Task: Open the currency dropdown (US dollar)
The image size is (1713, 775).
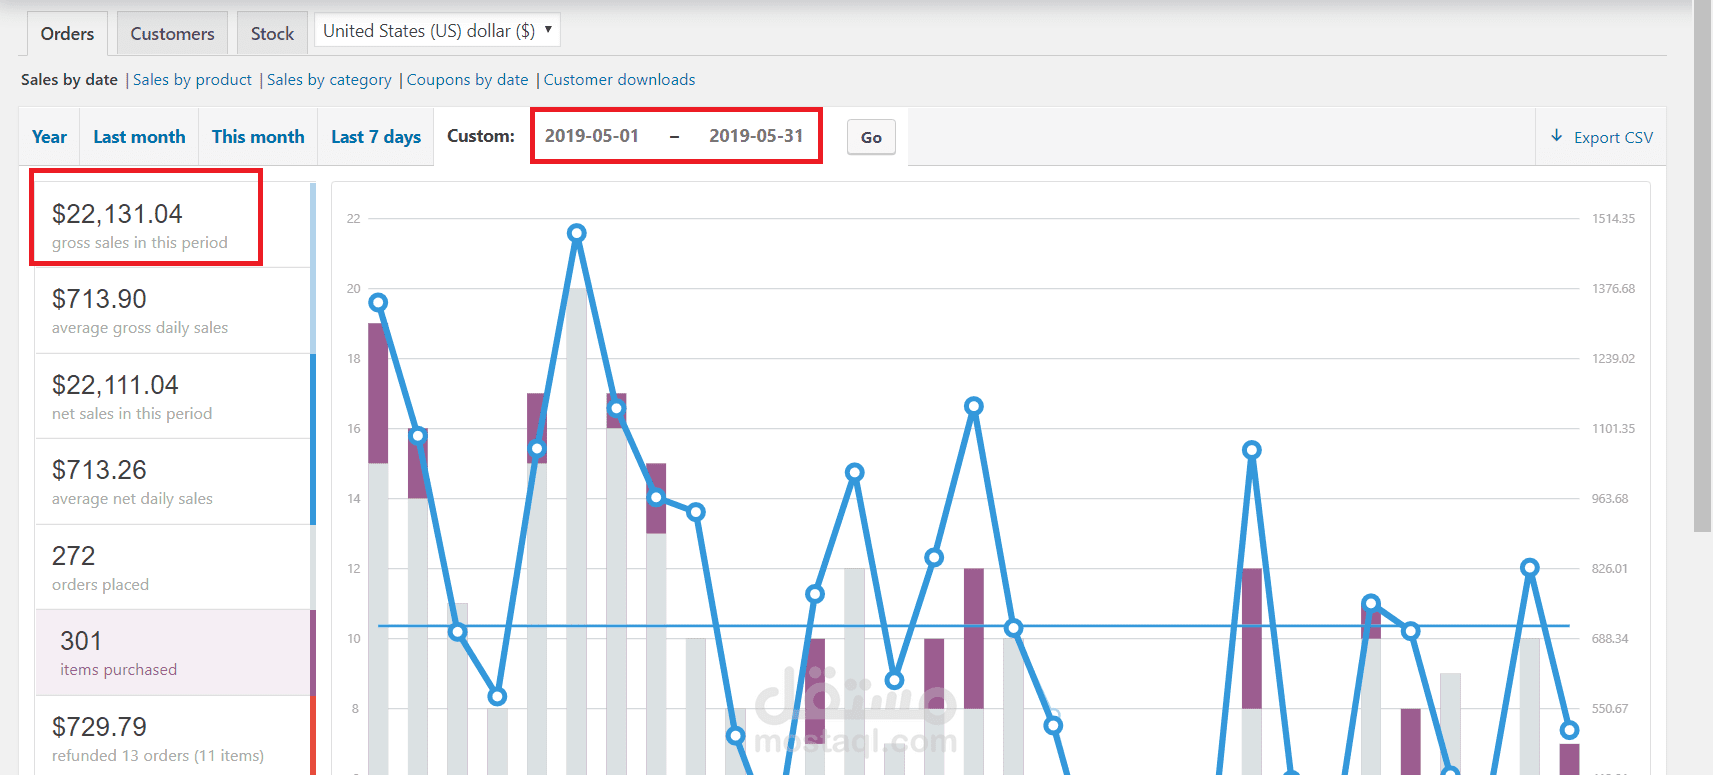Action: [437, 30]
